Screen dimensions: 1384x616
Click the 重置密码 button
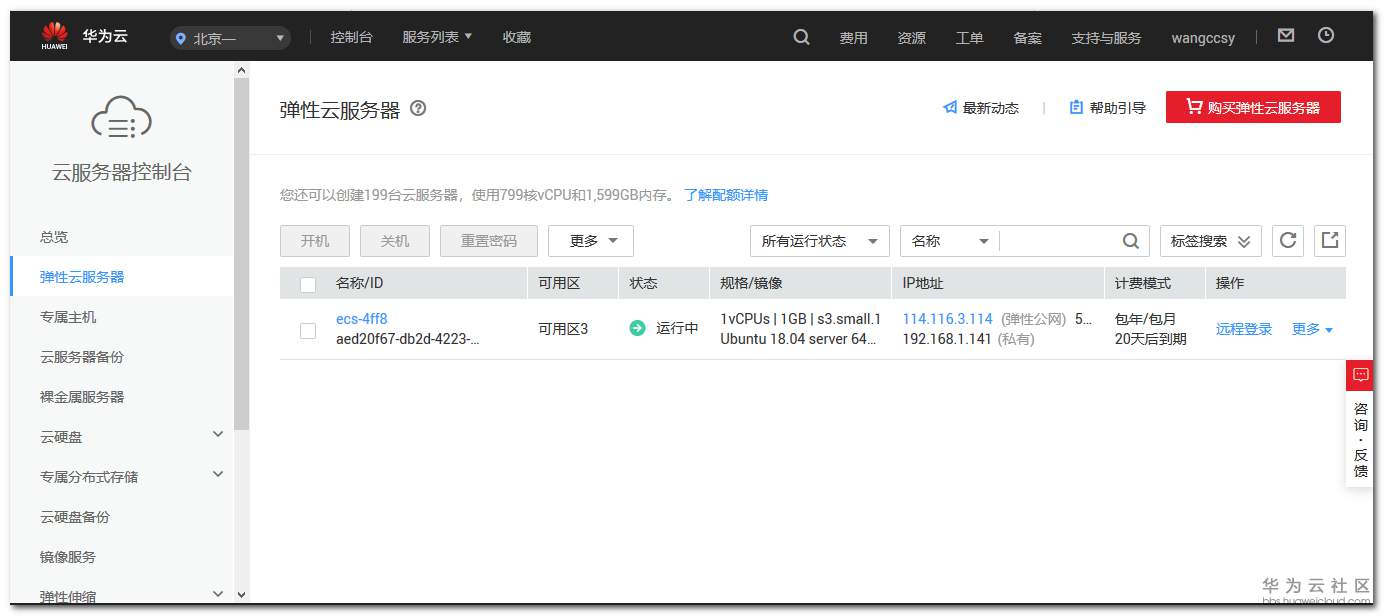(x=489, y=241)
